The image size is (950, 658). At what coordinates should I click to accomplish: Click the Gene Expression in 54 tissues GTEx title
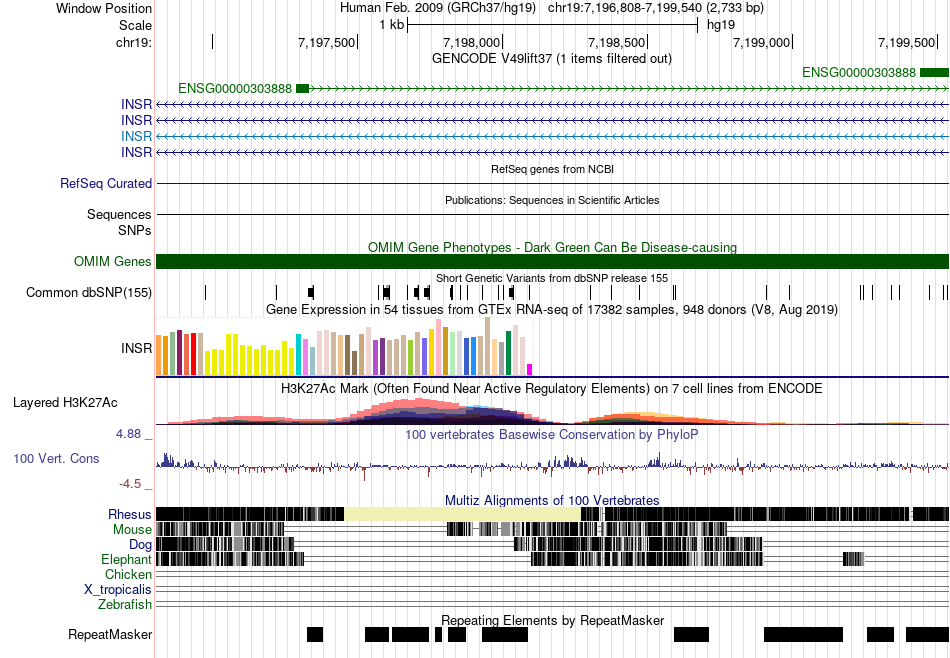coord(552,310)
